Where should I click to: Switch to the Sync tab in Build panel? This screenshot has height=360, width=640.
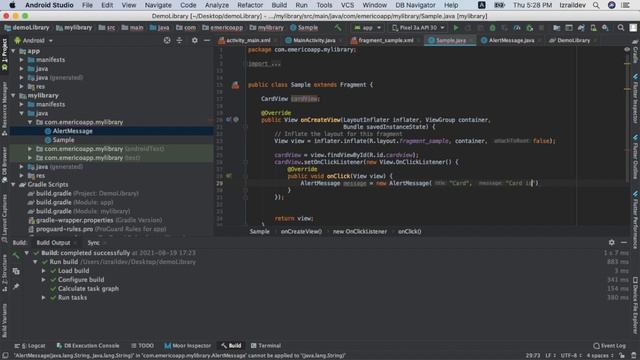pyautogui.click(x=93, y=242)
